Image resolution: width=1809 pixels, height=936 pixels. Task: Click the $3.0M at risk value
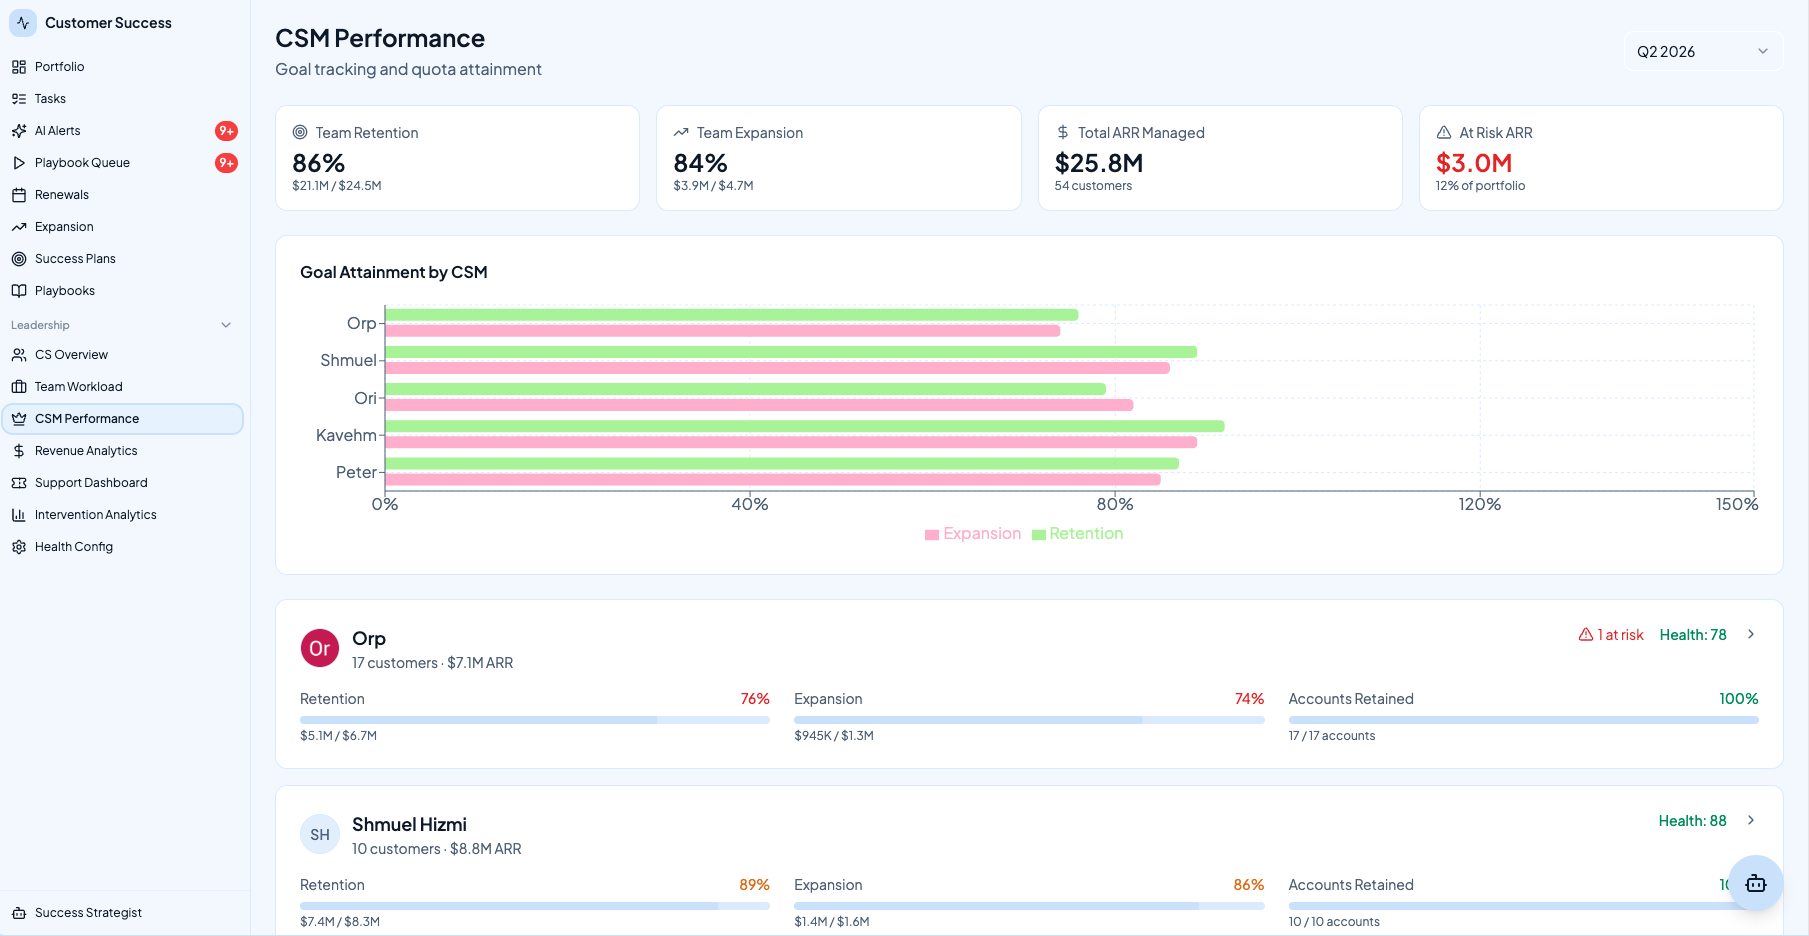pos(1474,163)
